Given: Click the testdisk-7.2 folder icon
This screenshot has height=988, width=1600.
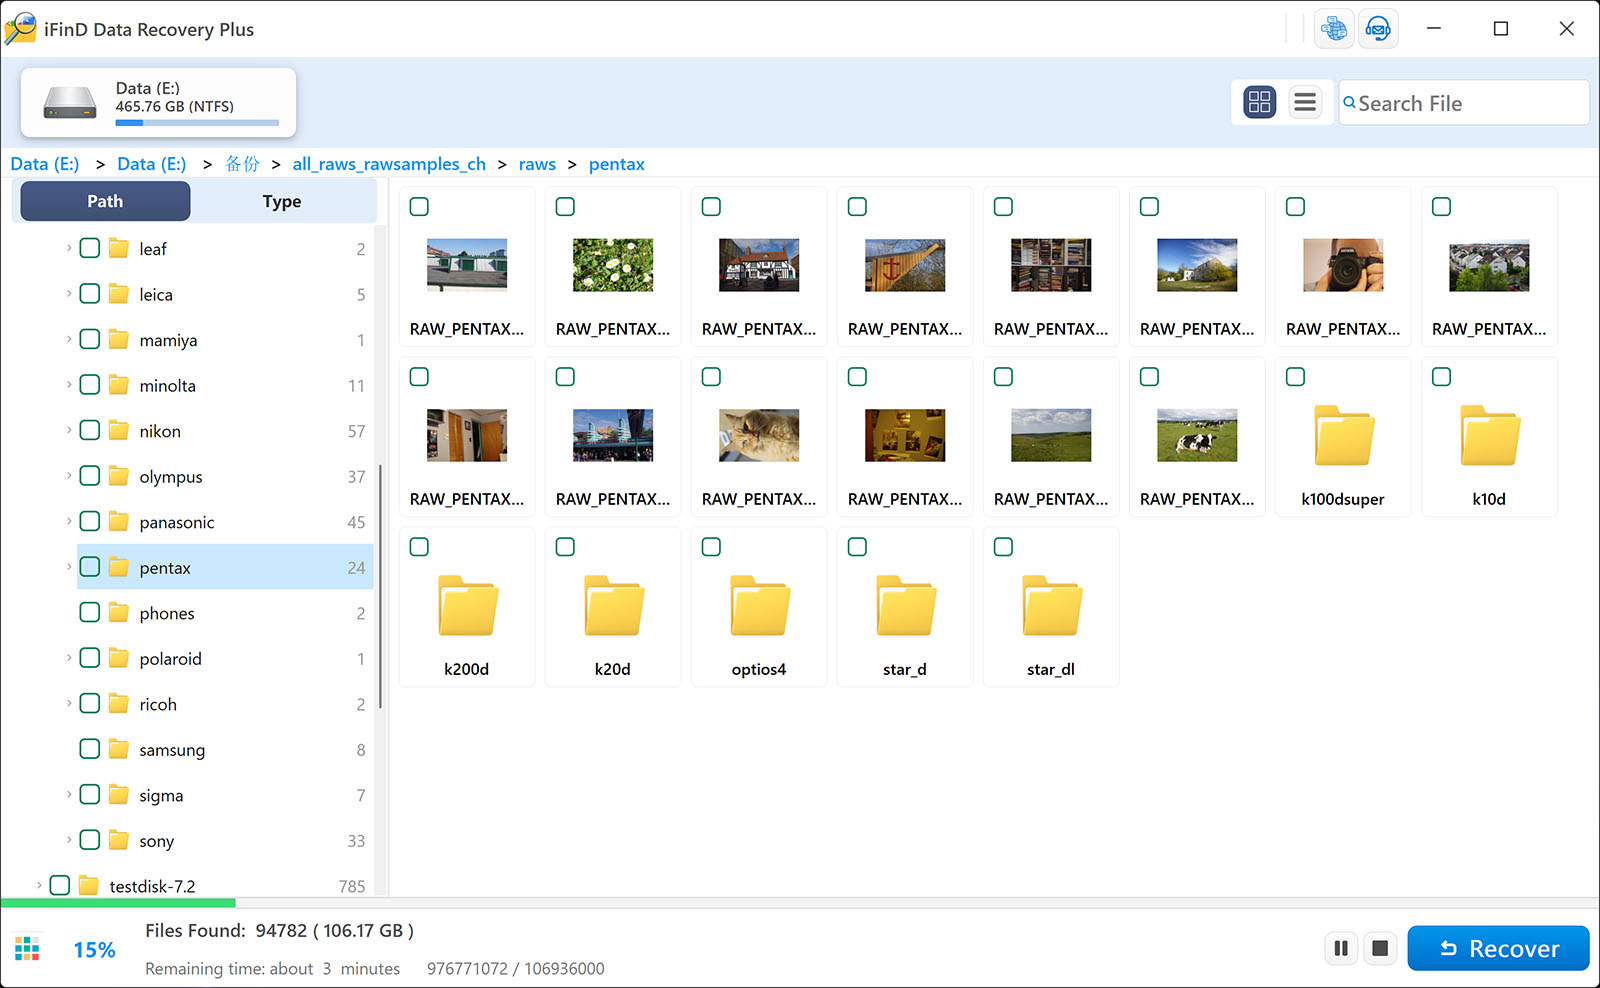Looking at the screenshot, I should pos(89,886).
